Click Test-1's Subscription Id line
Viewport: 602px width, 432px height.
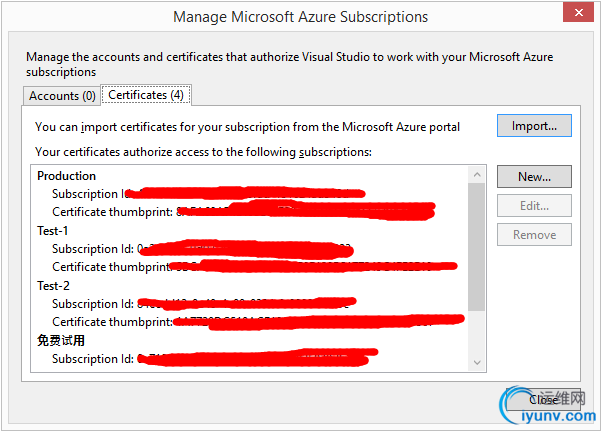(x=203, y=249)
